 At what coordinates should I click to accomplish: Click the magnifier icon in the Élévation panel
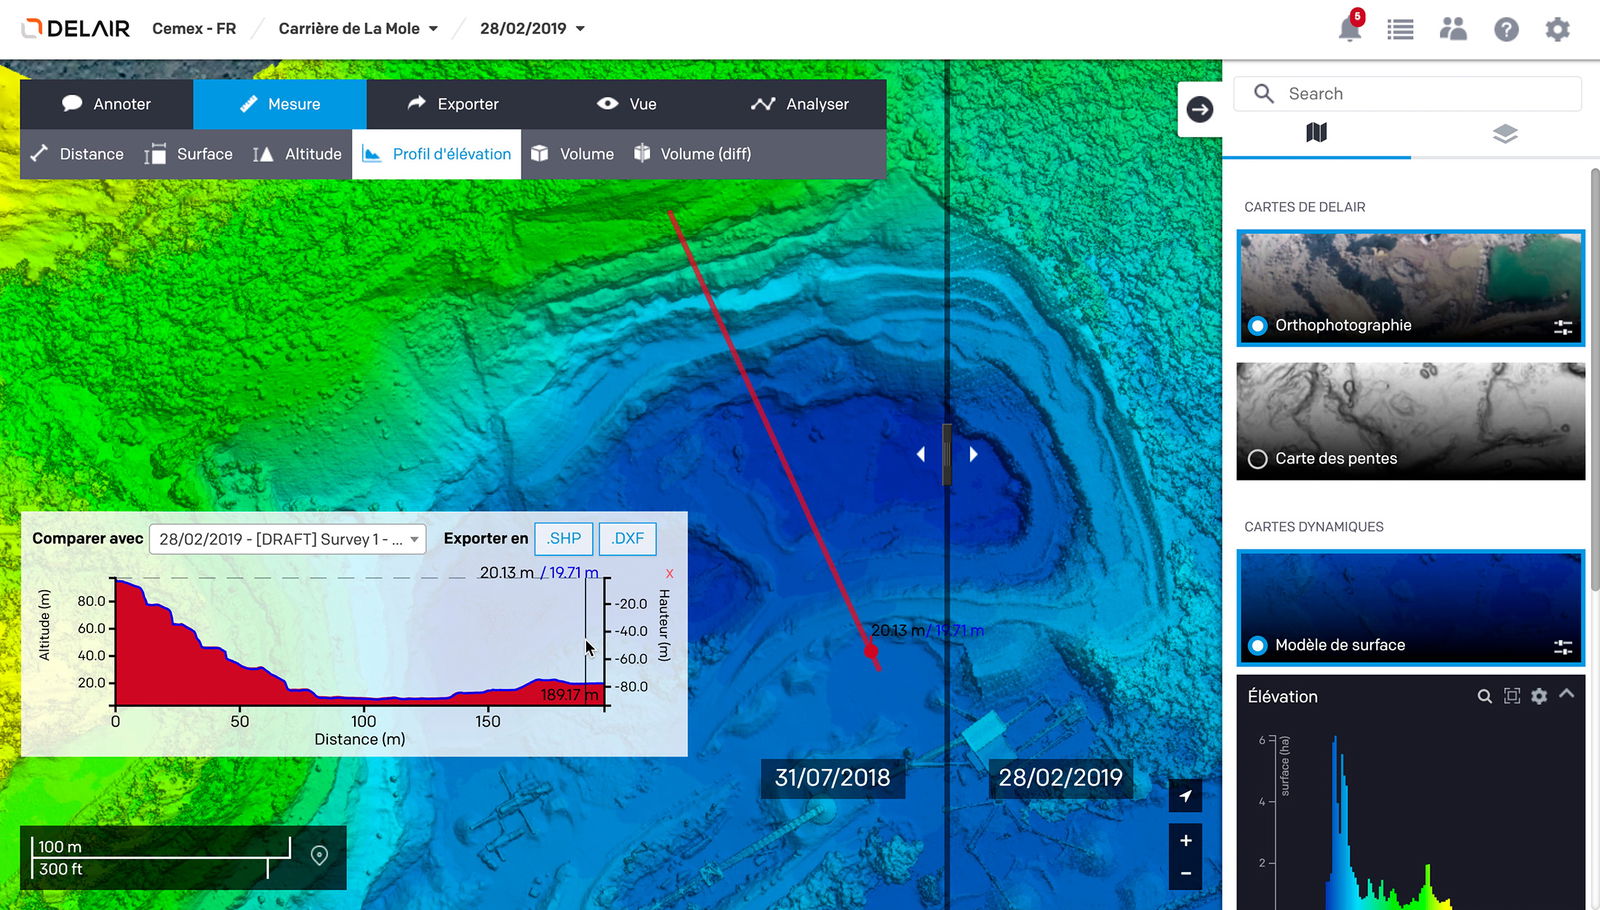(1484, 696)
